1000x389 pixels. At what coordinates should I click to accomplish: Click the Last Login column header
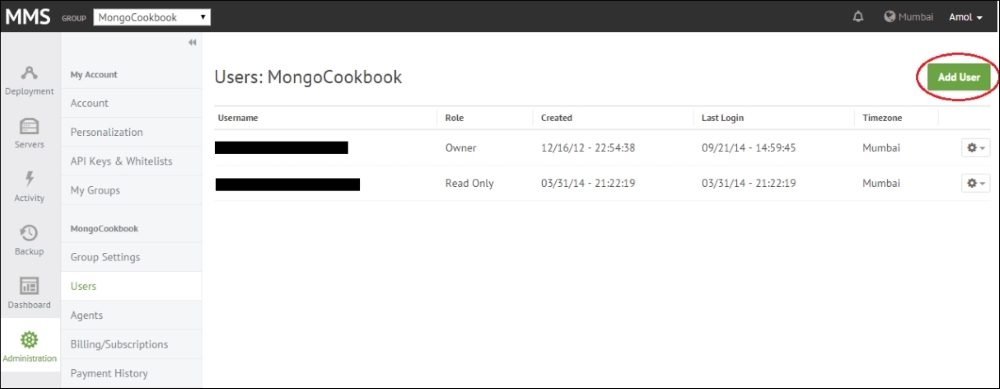point(723,118)
